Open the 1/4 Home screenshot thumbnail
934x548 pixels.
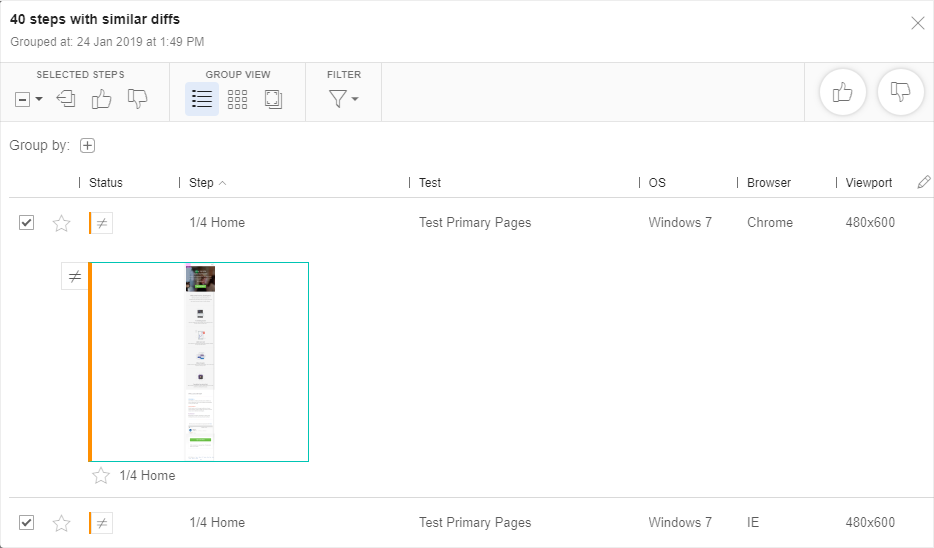coord(200,362)
